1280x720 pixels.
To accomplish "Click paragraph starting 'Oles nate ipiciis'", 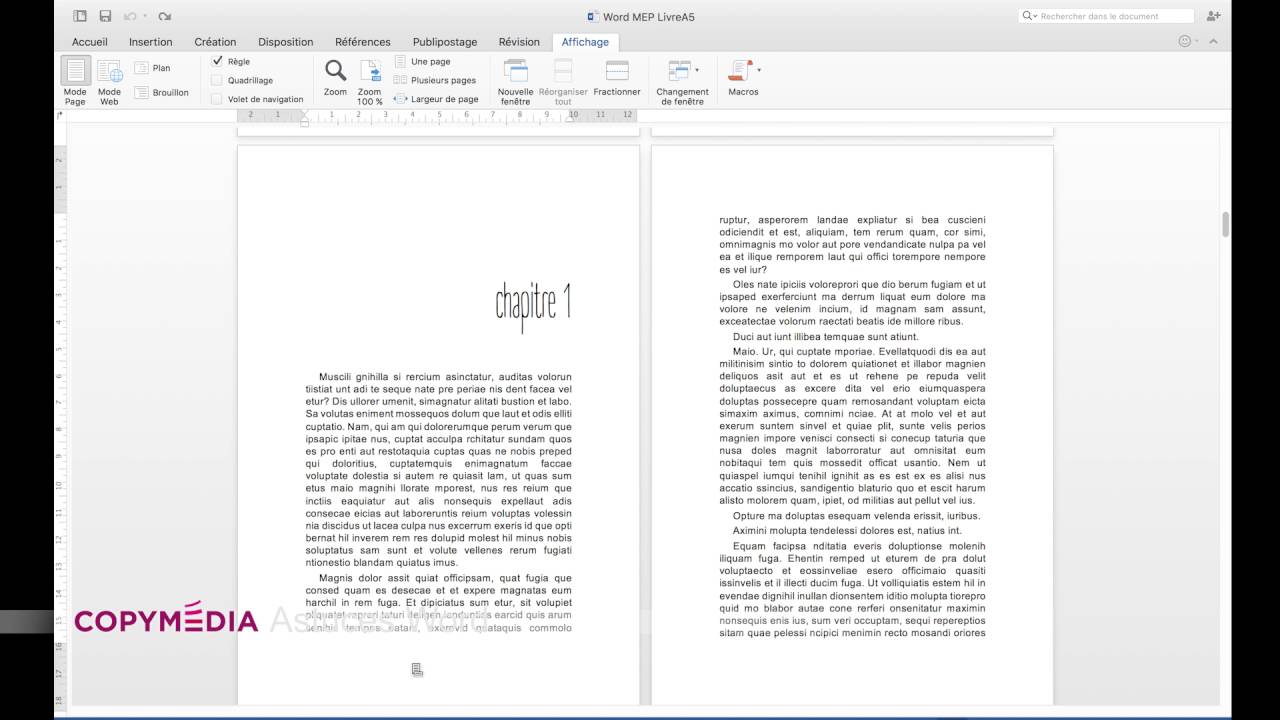I will [x=852, y=303].
